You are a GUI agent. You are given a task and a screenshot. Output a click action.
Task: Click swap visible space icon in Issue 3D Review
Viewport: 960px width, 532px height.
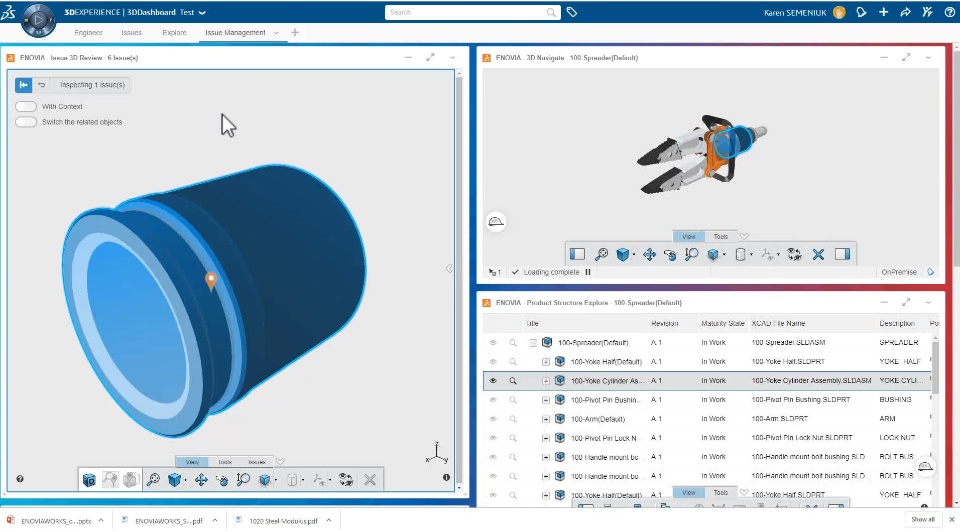click(x=346, y=479)
